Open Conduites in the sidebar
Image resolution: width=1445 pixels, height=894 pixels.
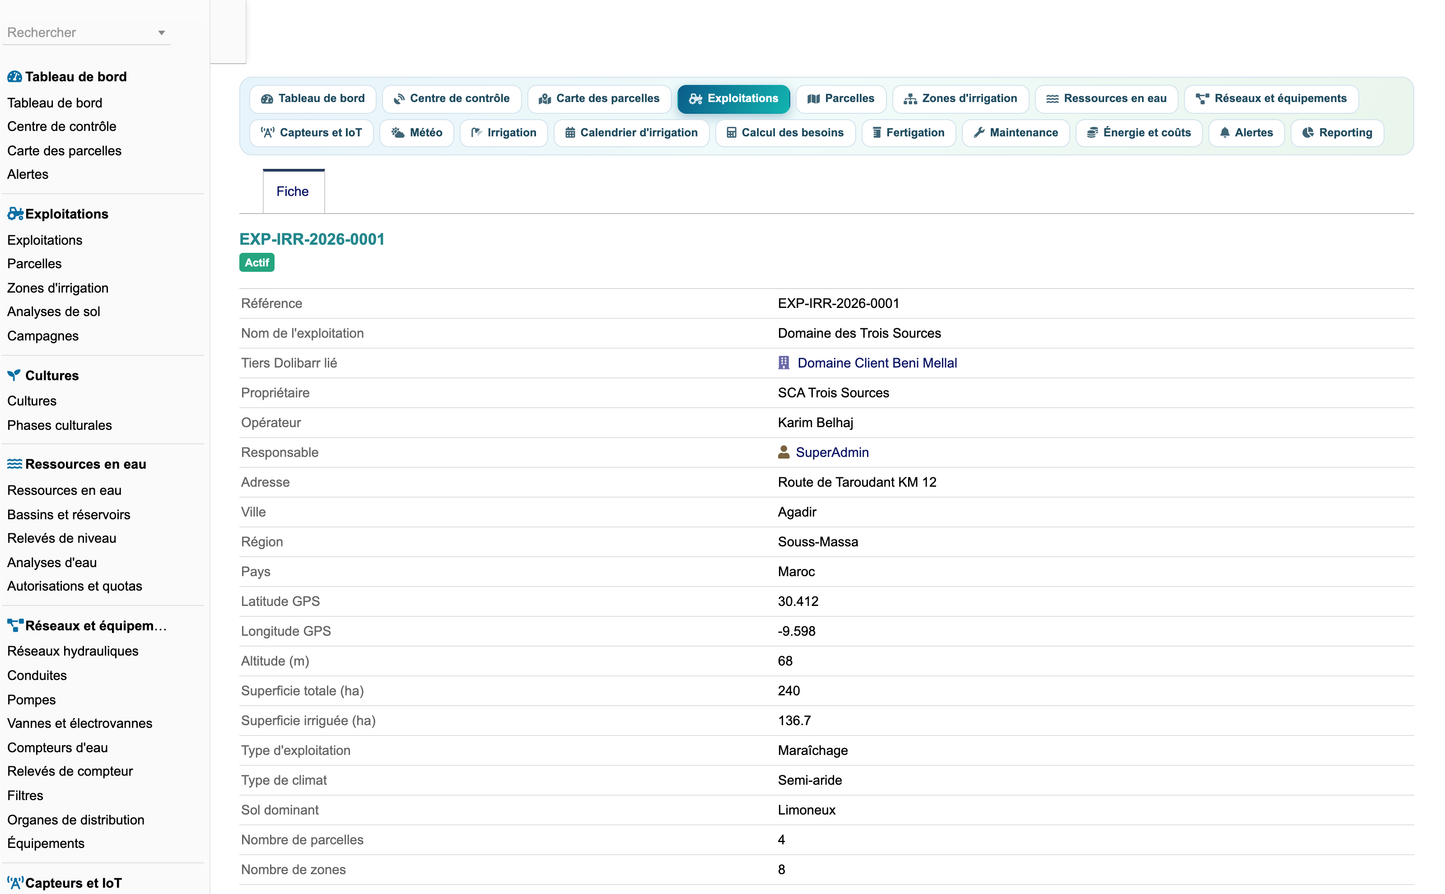(x=37, y=676)
